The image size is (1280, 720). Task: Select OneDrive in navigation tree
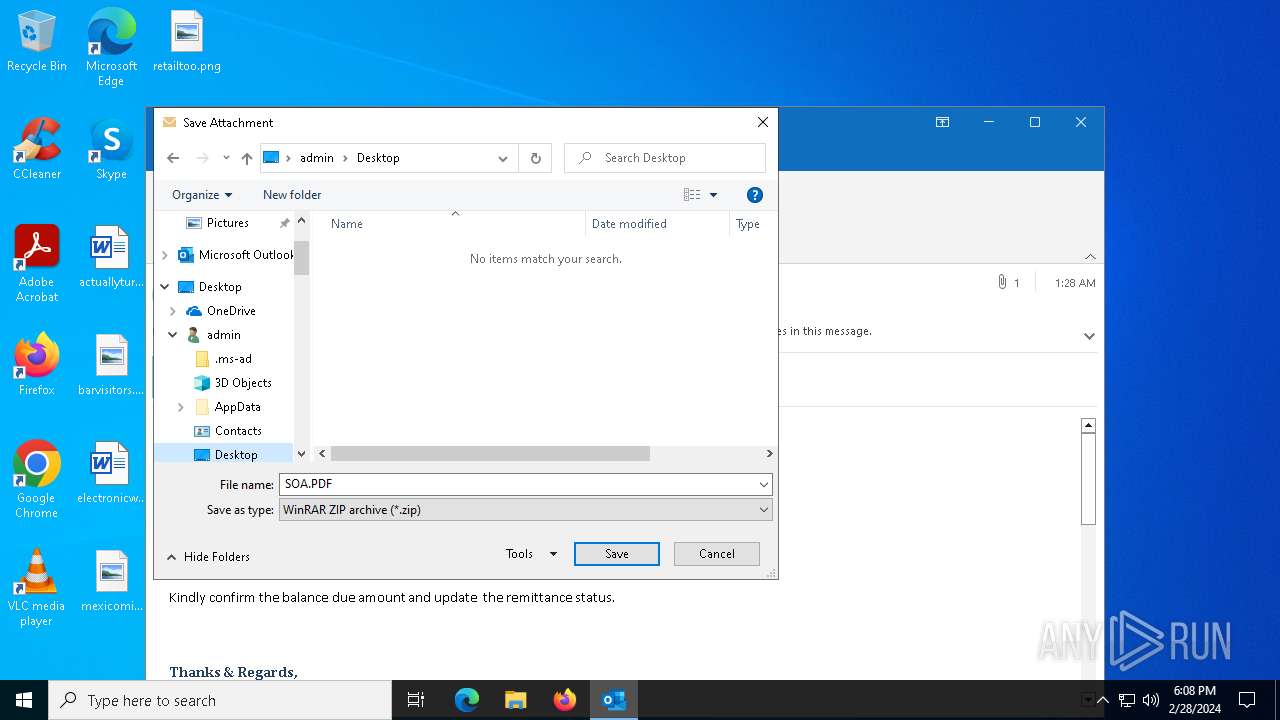(231, 311)
